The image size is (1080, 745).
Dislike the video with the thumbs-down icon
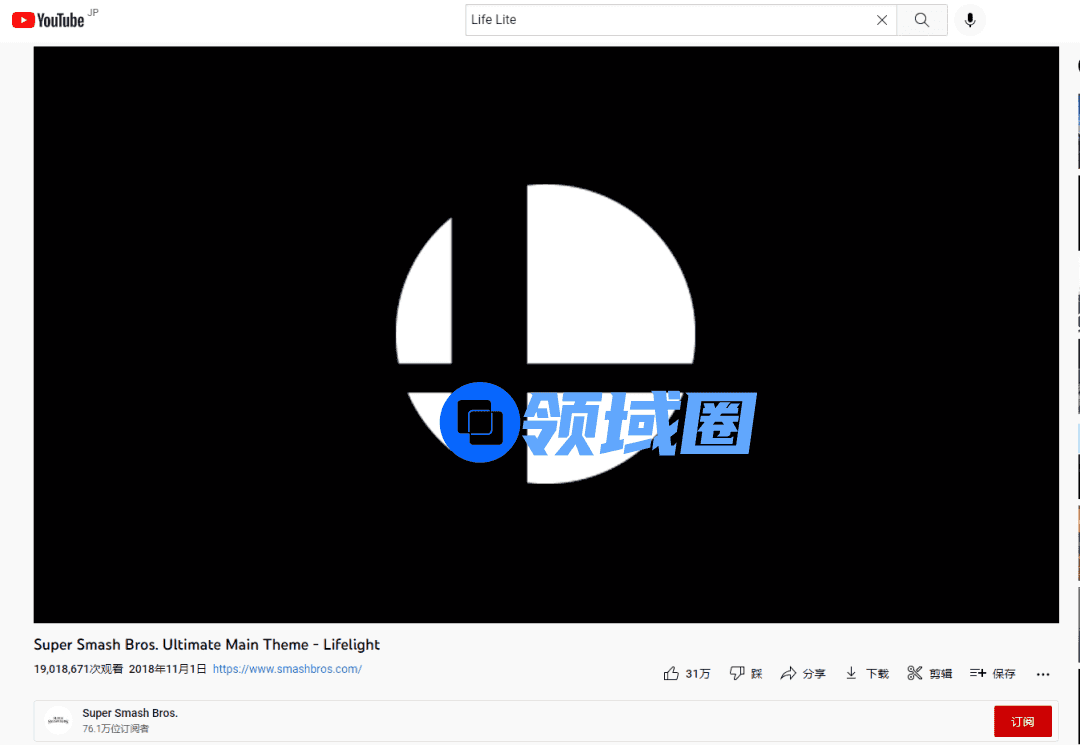click(737, 674)
